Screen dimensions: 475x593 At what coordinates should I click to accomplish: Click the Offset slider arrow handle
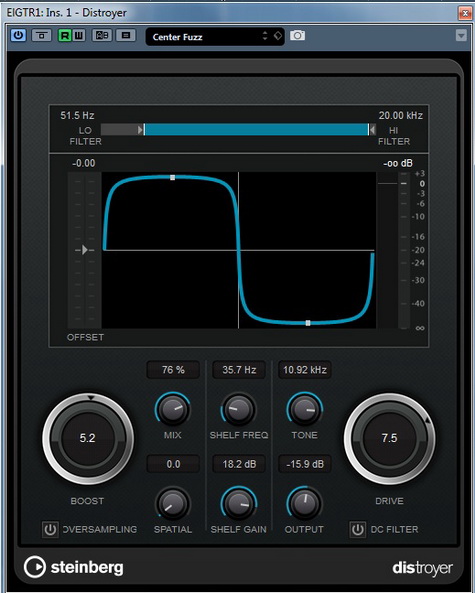[x=84, y=250]
